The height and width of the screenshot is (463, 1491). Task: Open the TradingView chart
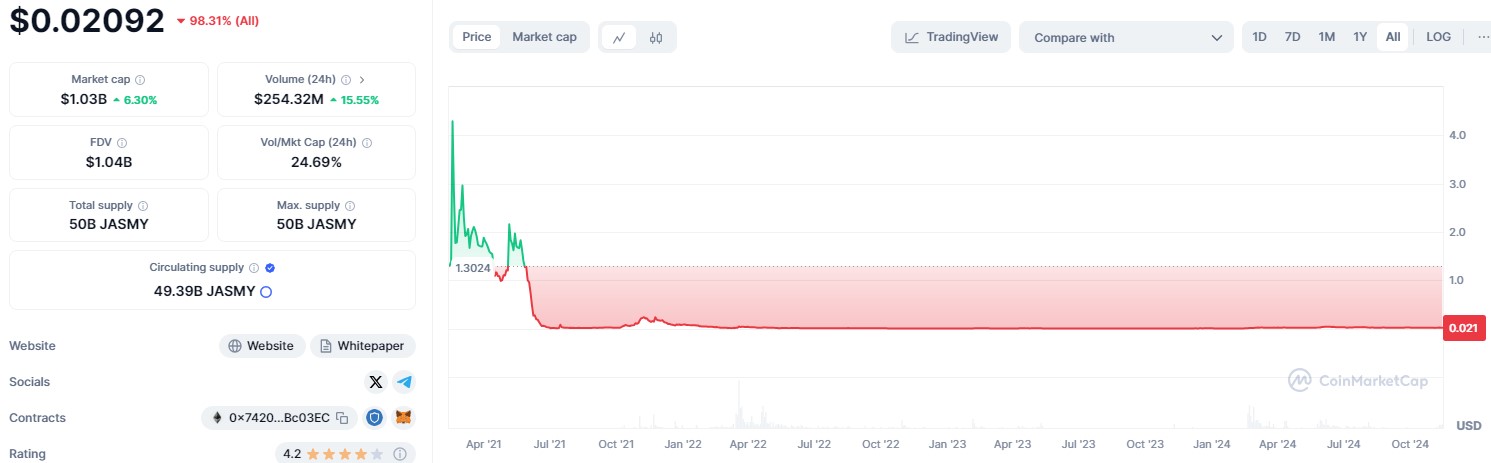tap(951, 38)
